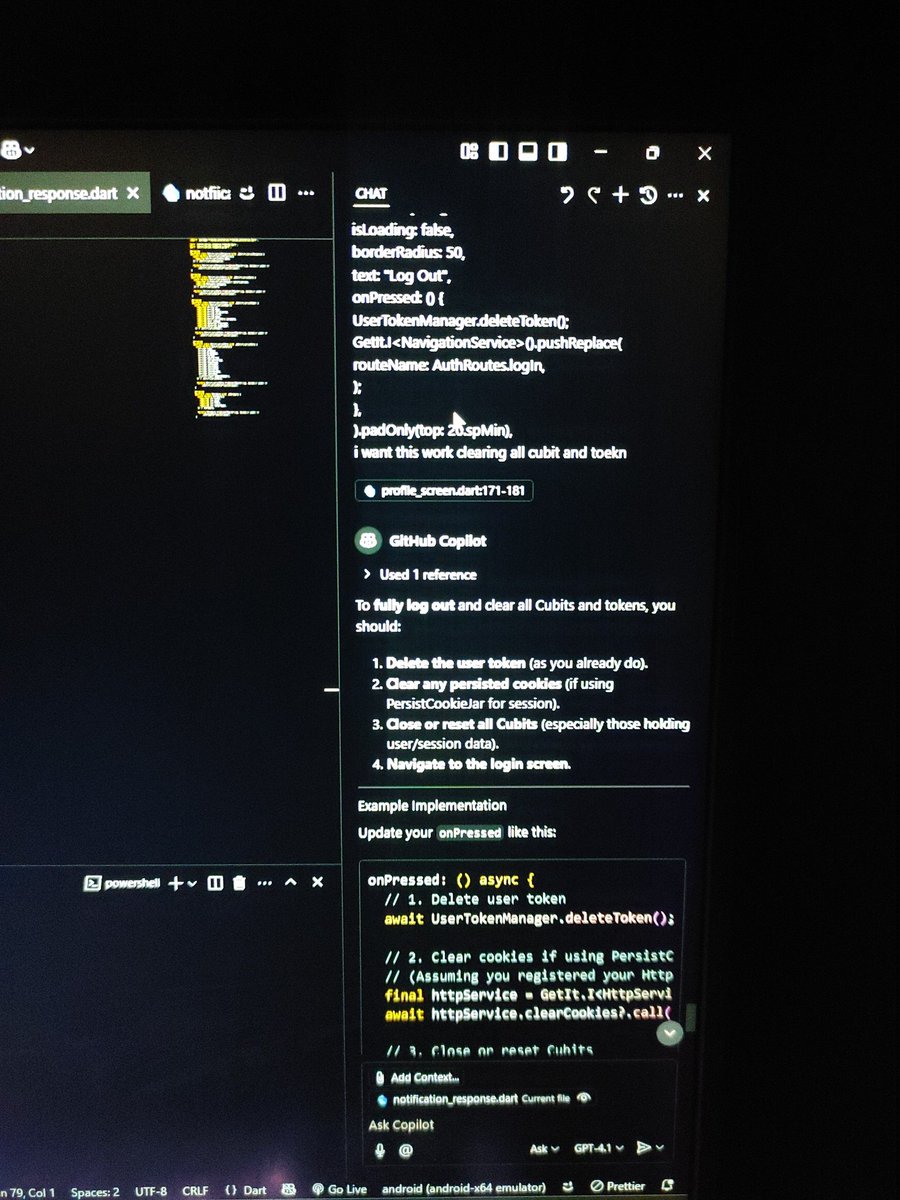Image resolution: width=900 pixels, height=1200 pixels.
Task: Toggle the bottom panel layout icon
Action: (528, 152)
